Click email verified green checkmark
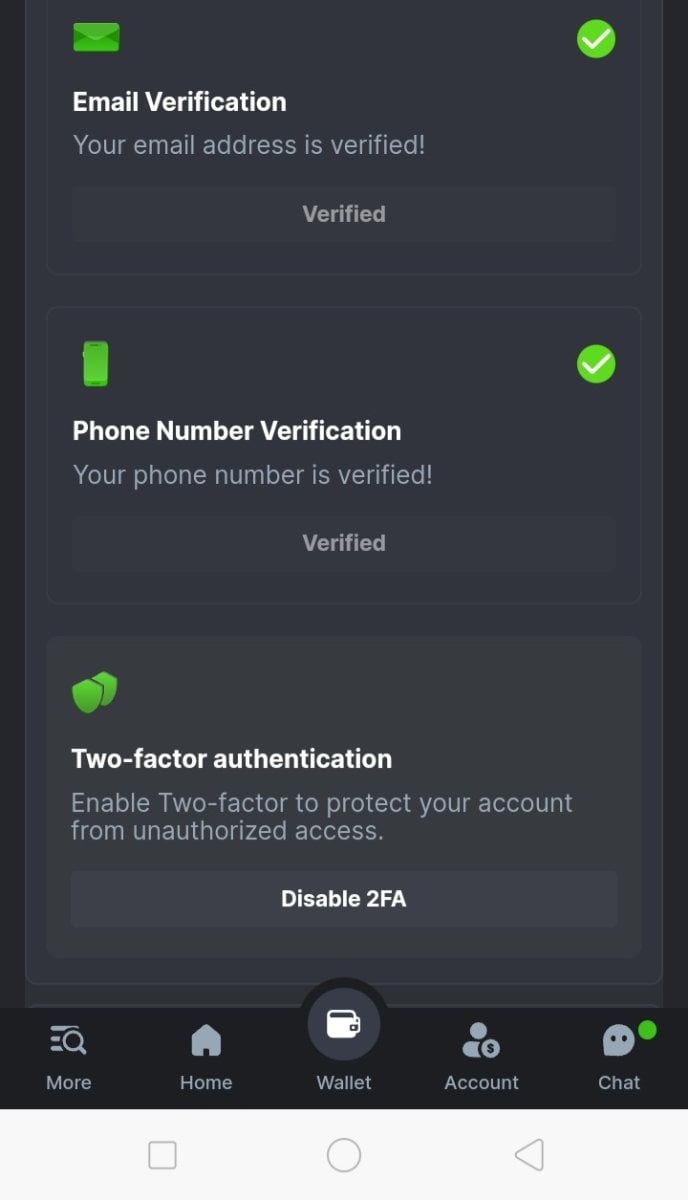Image resolution: width=688 pixels, height=1200 pixels. pyautogui.click(x=596, y=39)
